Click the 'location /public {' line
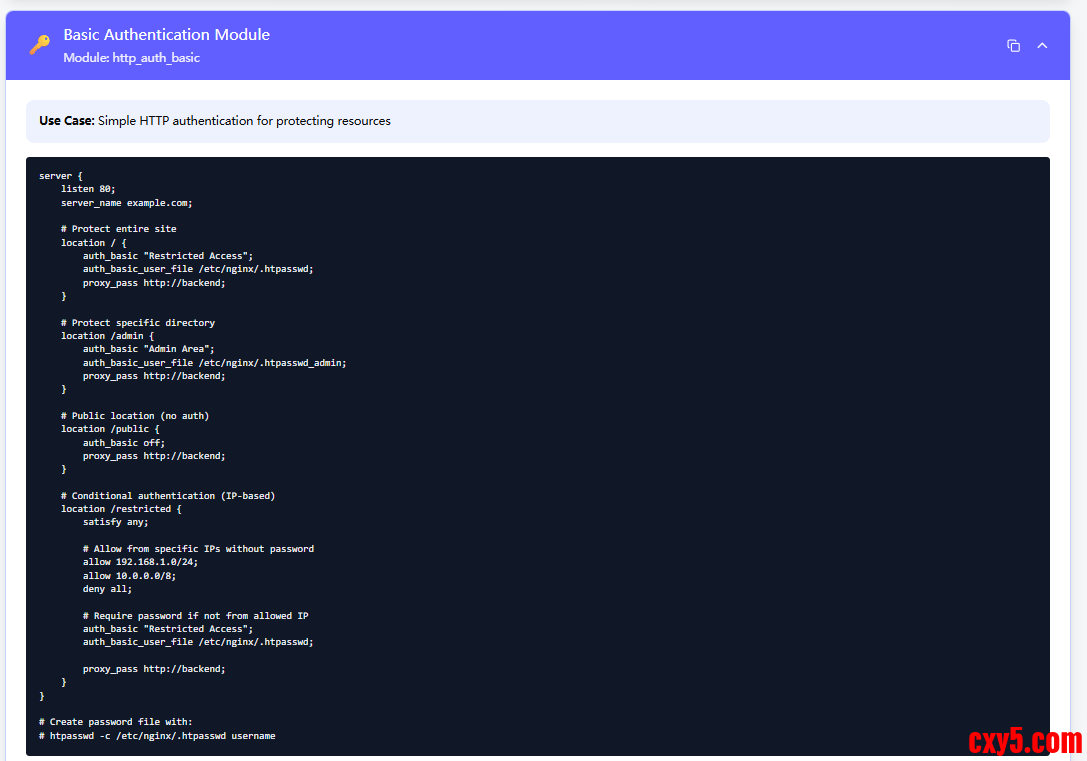This screenshot has height=761, width=1087. (x=110, y=429)
